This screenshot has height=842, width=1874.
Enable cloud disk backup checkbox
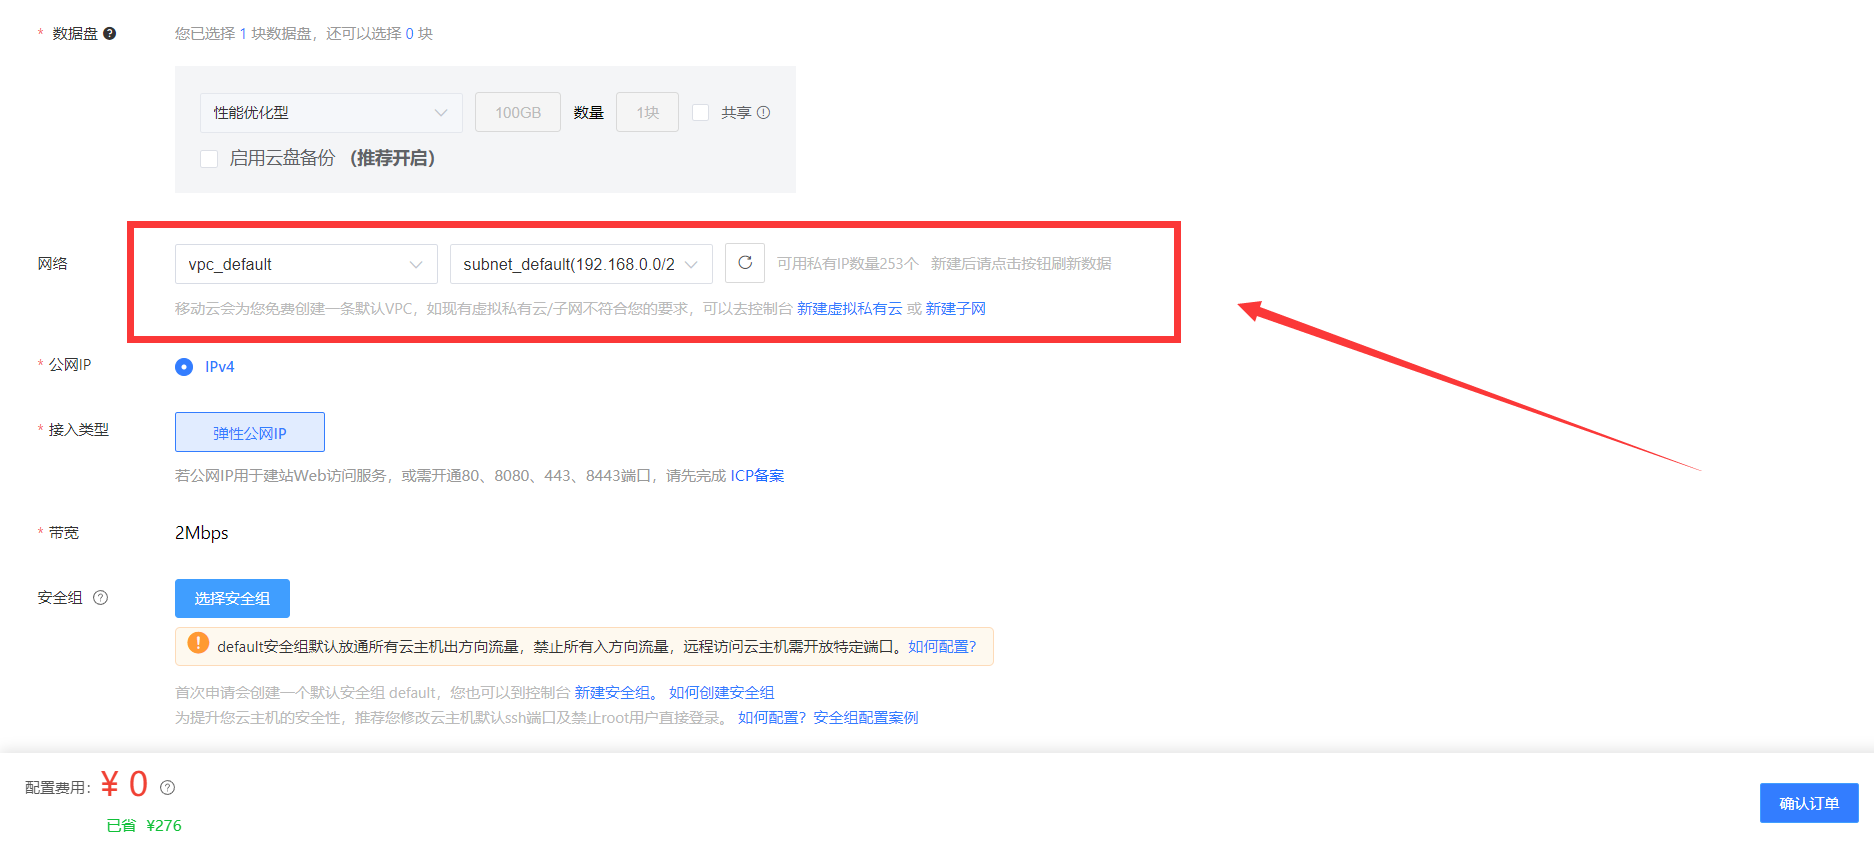click(x=209, y=158)
